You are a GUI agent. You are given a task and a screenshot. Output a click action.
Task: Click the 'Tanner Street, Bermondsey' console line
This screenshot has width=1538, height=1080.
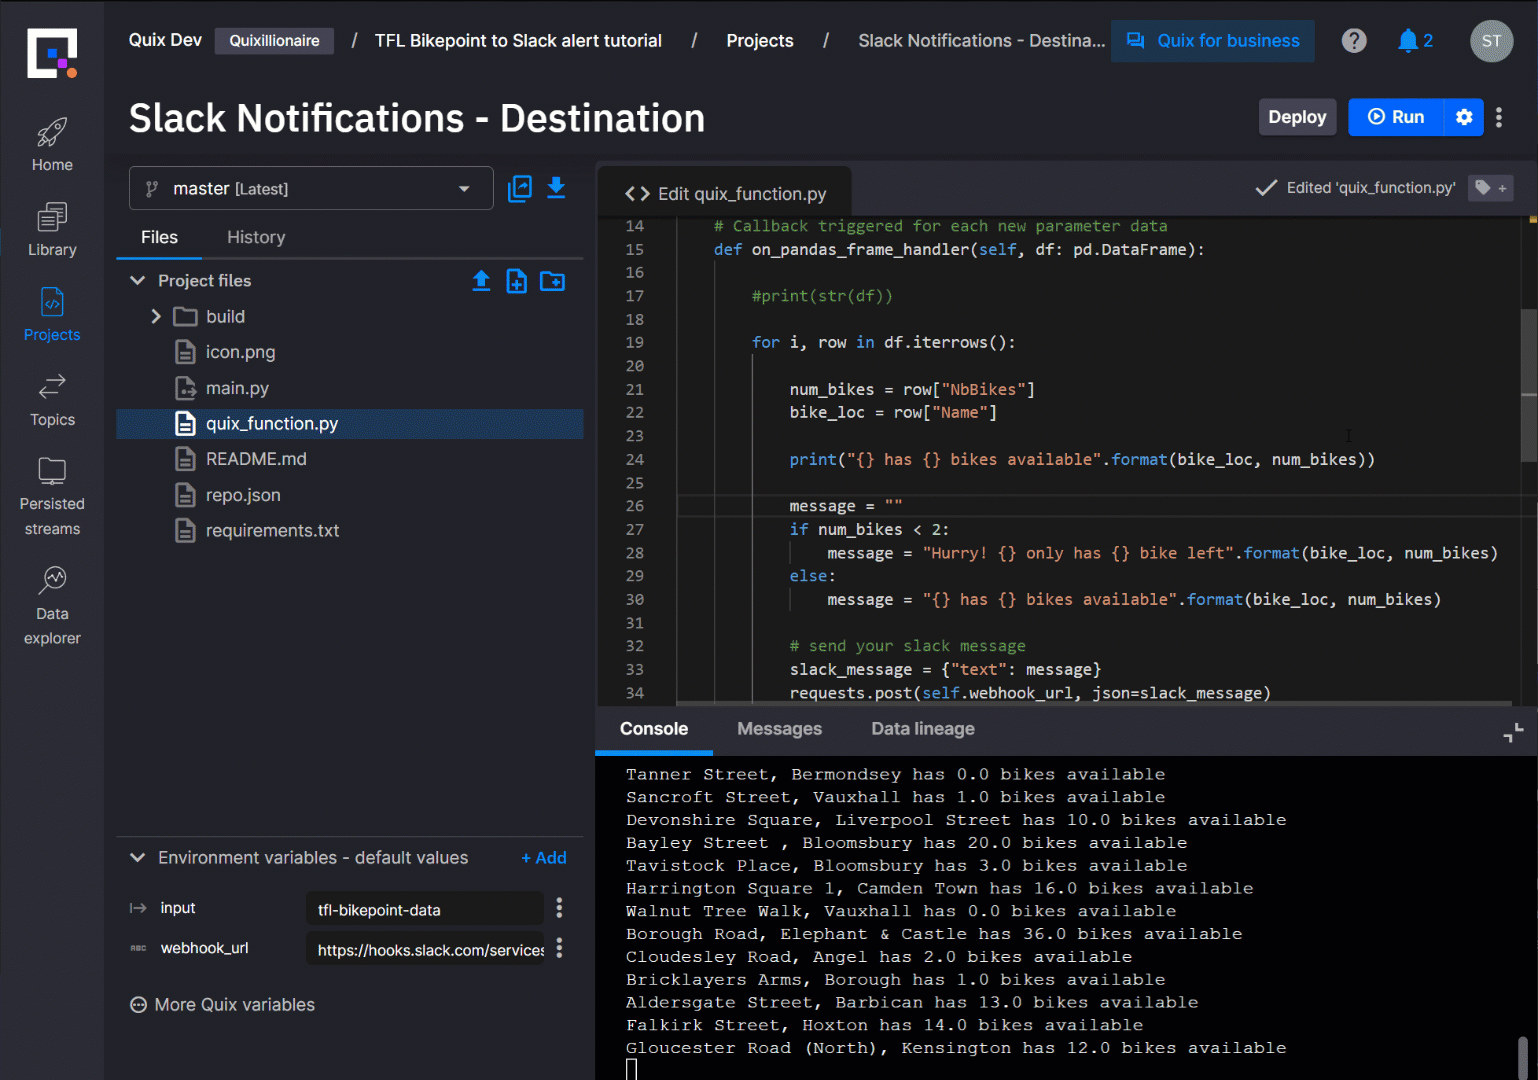click(895, 774)
